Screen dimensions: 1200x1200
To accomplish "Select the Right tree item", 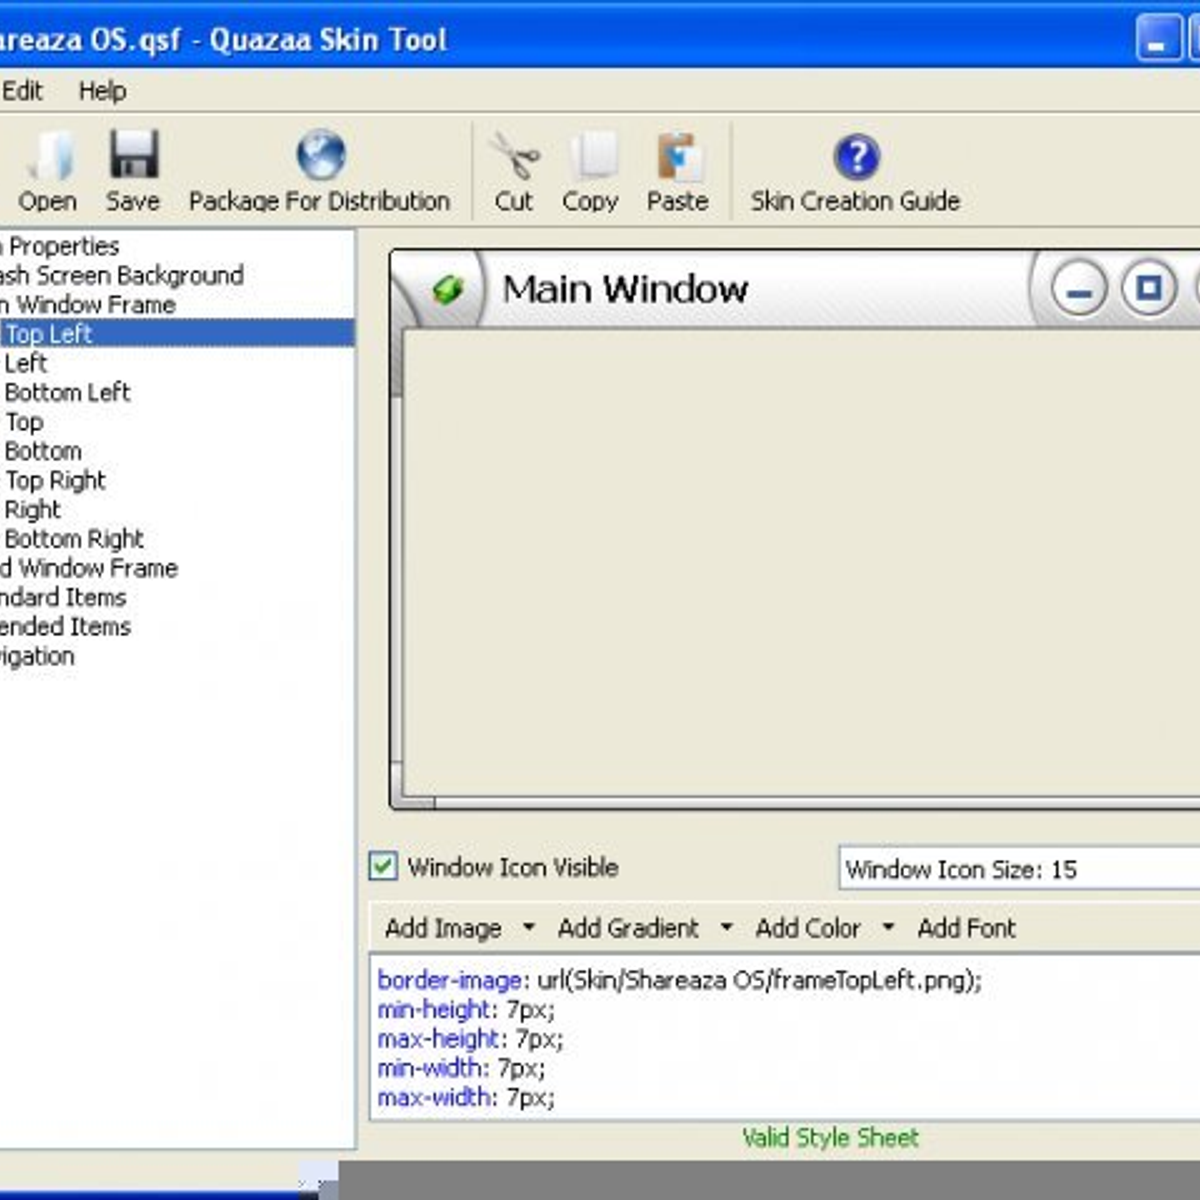I will (33, 510).
